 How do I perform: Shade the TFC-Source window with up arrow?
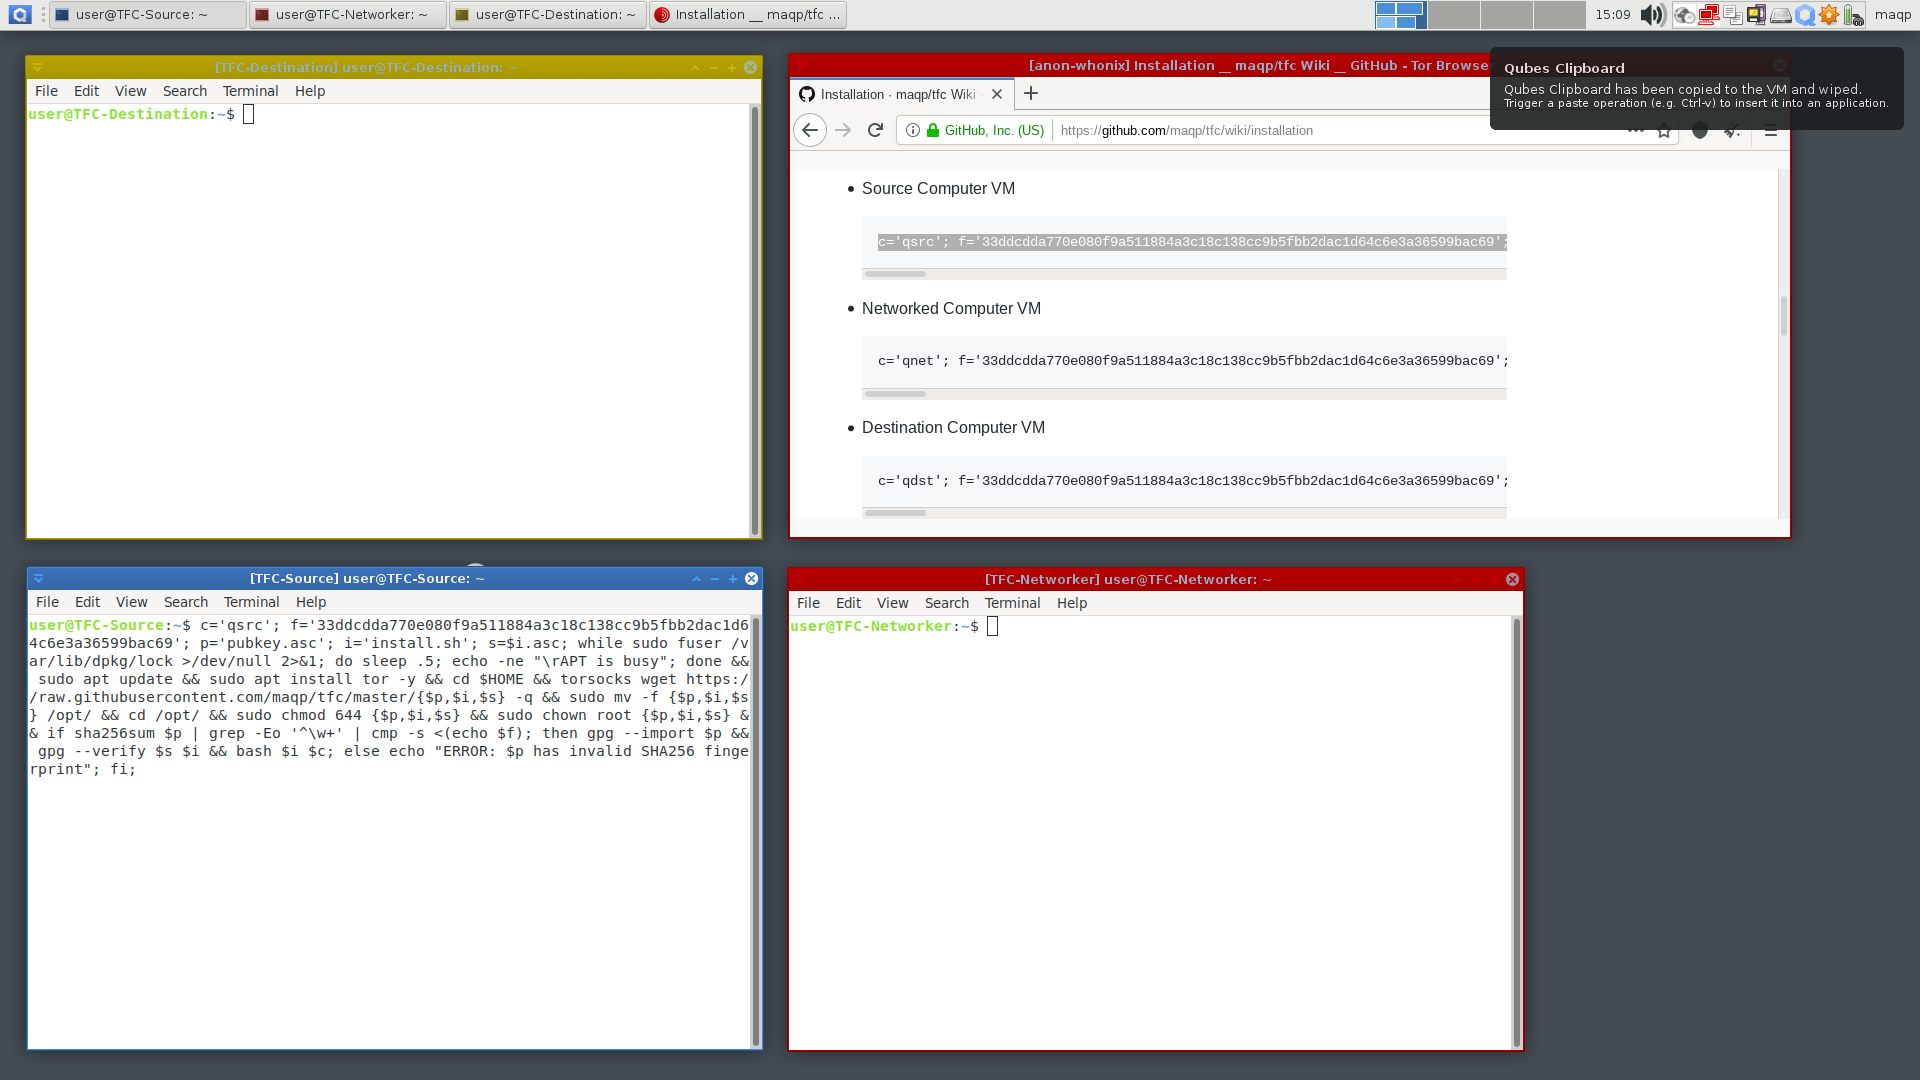[696, 578]
